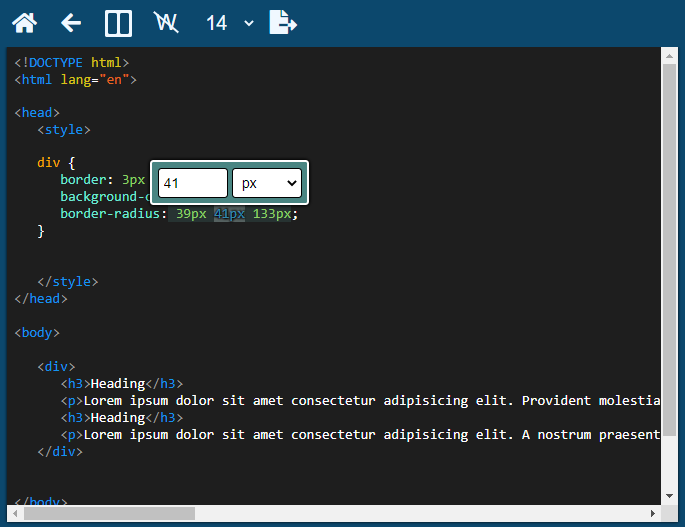Toggle the split view layout icon

click(x=118, y=23)
